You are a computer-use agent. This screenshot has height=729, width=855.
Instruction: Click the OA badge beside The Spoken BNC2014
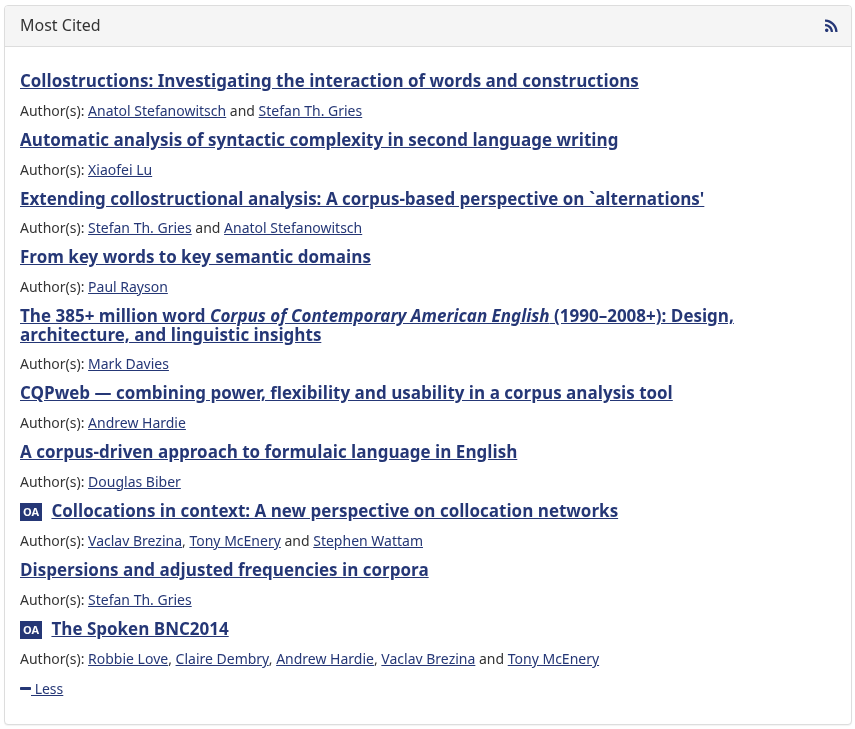(x=31, y=630)
